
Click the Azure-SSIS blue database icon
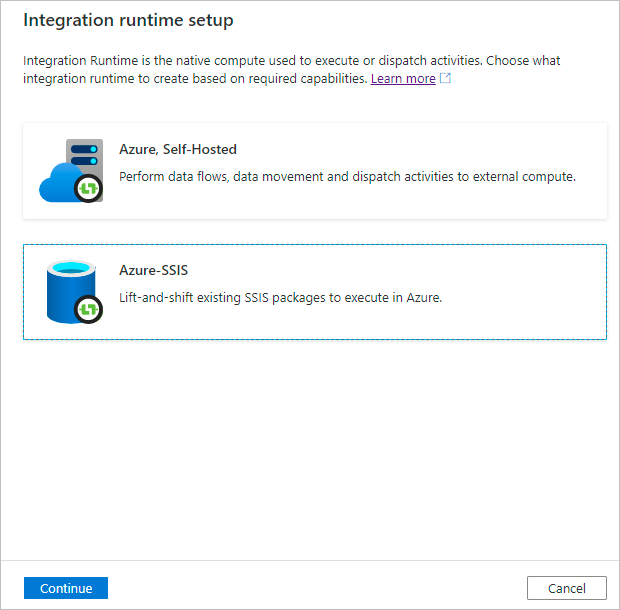coord(68,290)
